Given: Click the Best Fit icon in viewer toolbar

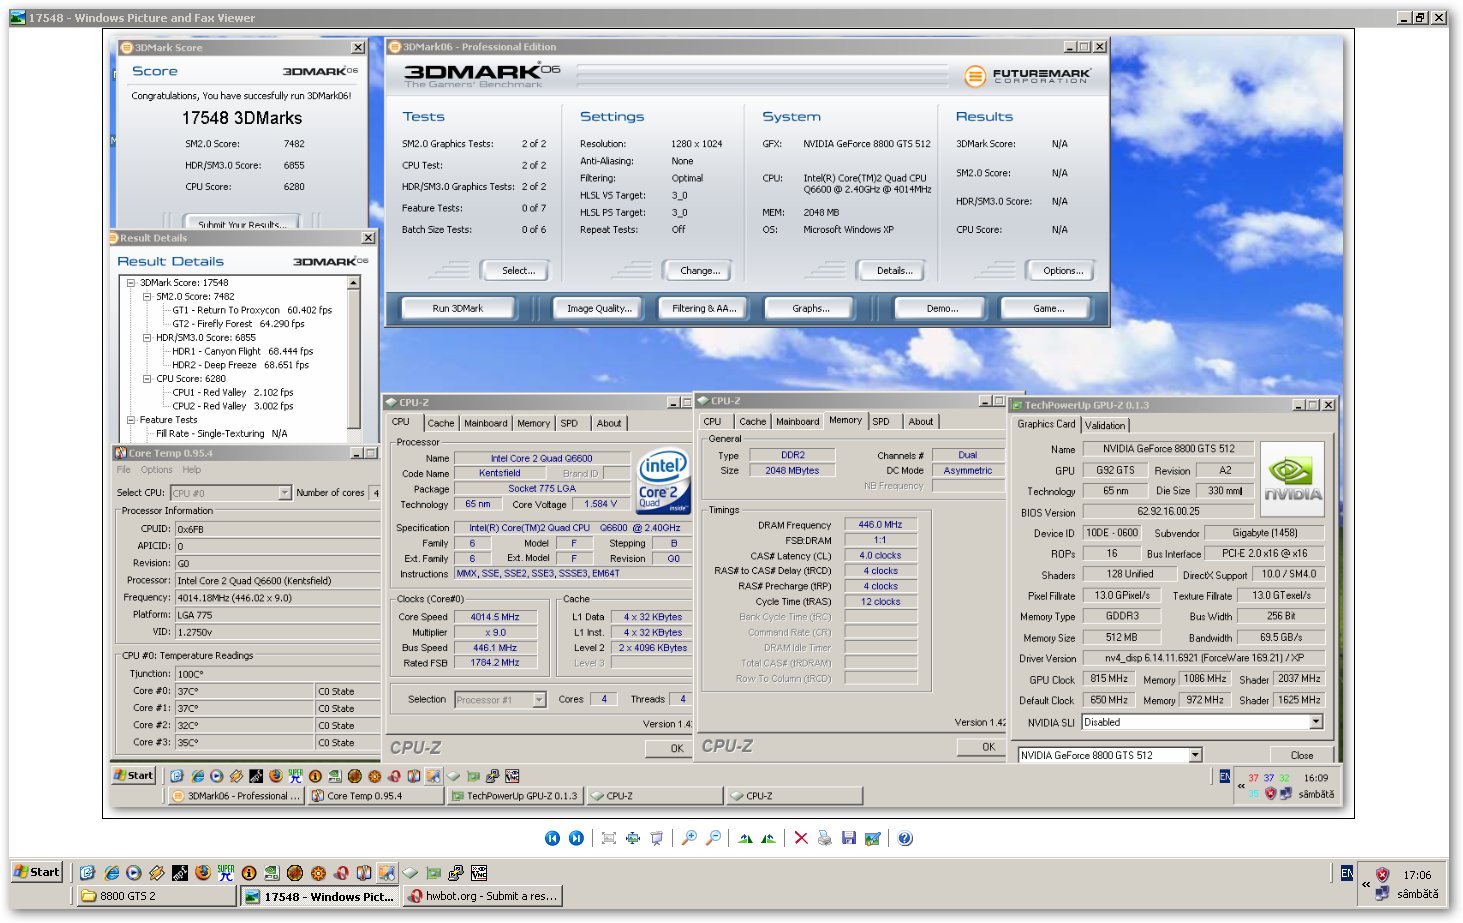Looking at the screenshot, I should pos(608,838).
